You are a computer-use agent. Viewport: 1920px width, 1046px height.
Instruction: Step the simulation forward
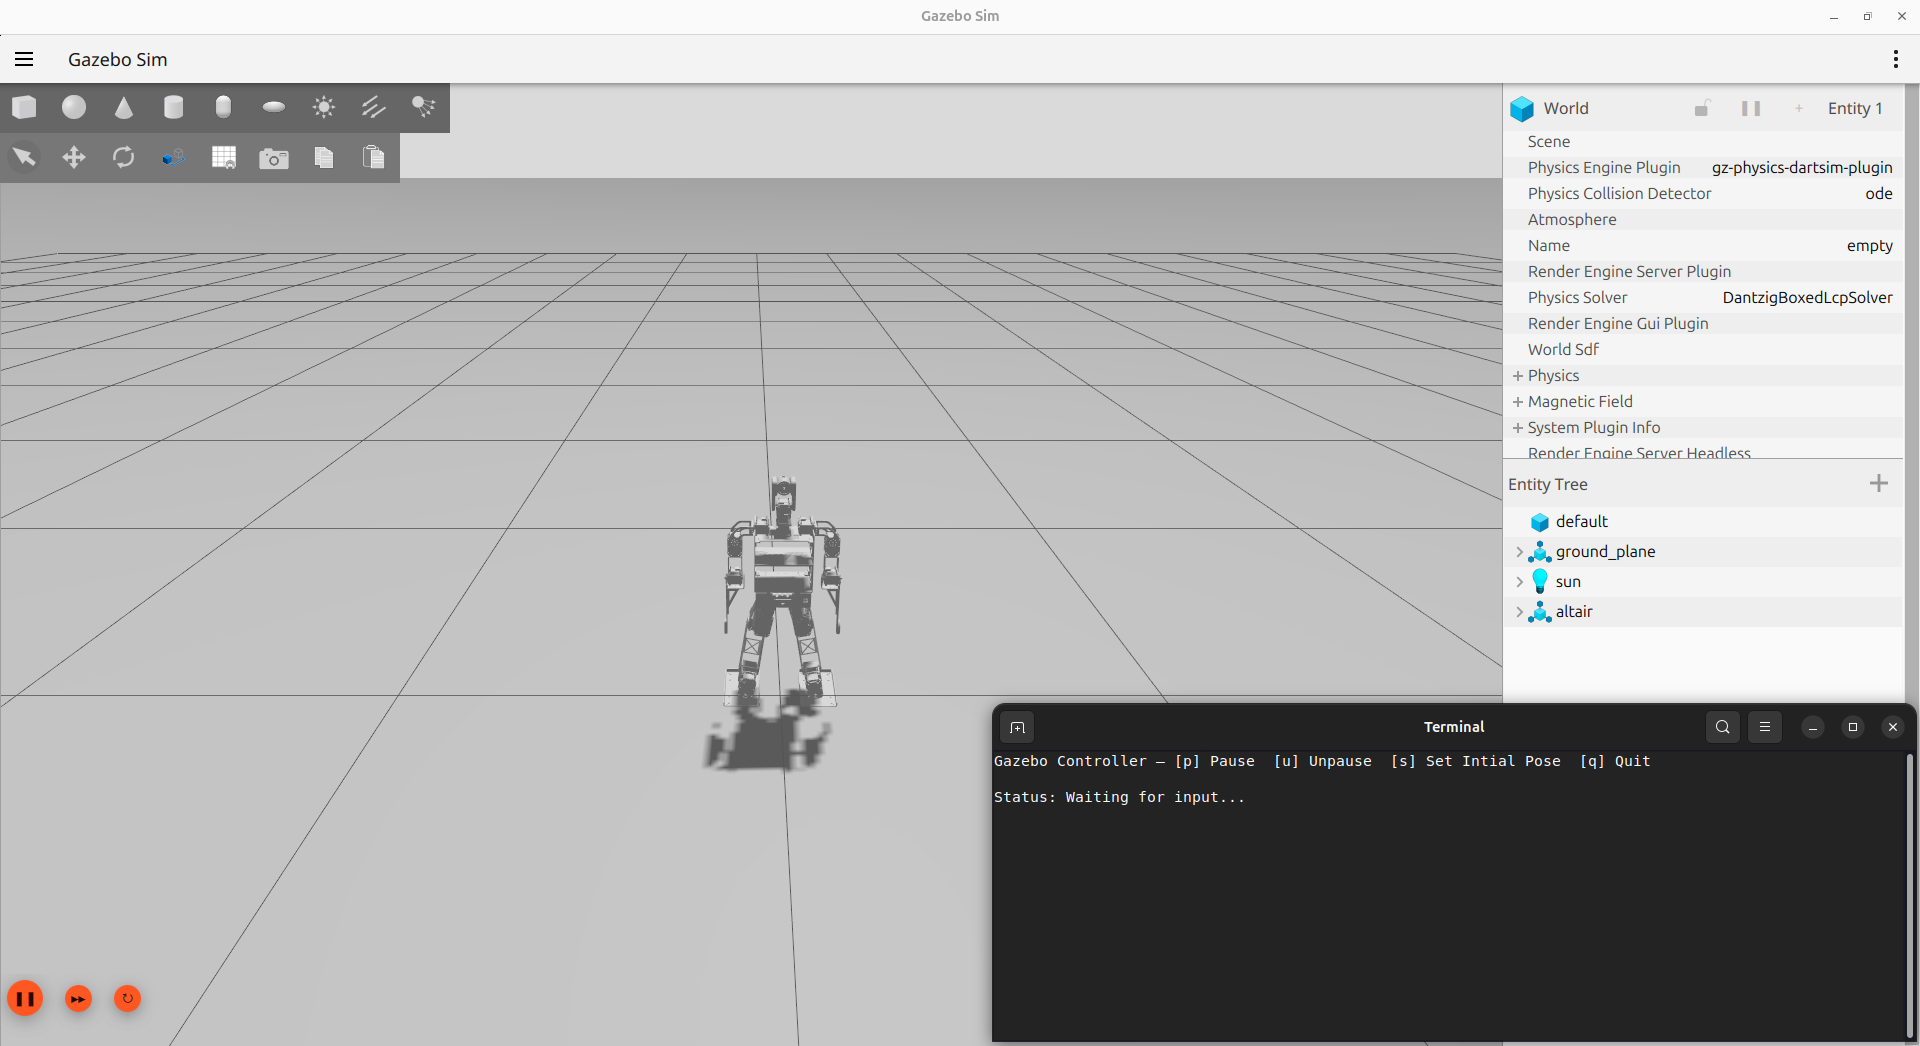click(78, 998)
